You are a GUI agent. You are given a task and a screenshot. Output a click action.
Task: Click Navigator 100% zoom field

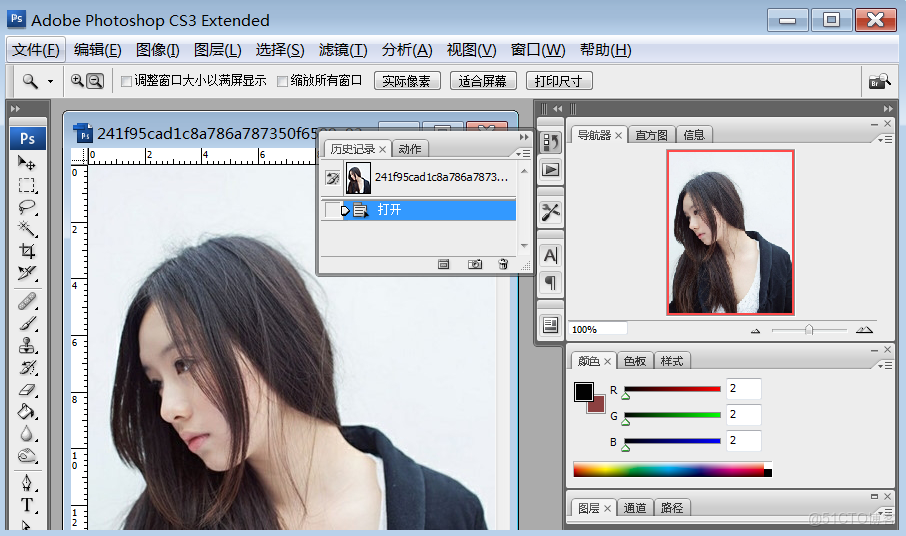[597, 329]
